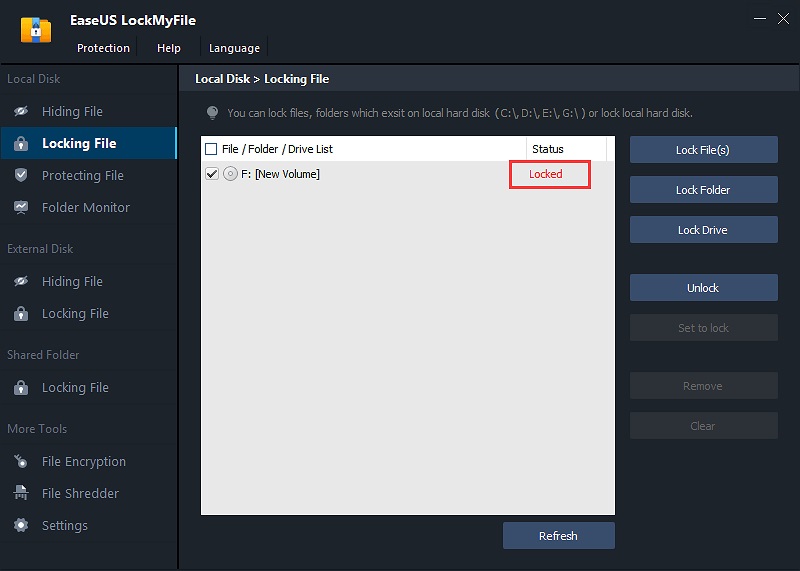
Task: Click the Local Disk > Locking File breadcrumb
Action: pos(262,79)
